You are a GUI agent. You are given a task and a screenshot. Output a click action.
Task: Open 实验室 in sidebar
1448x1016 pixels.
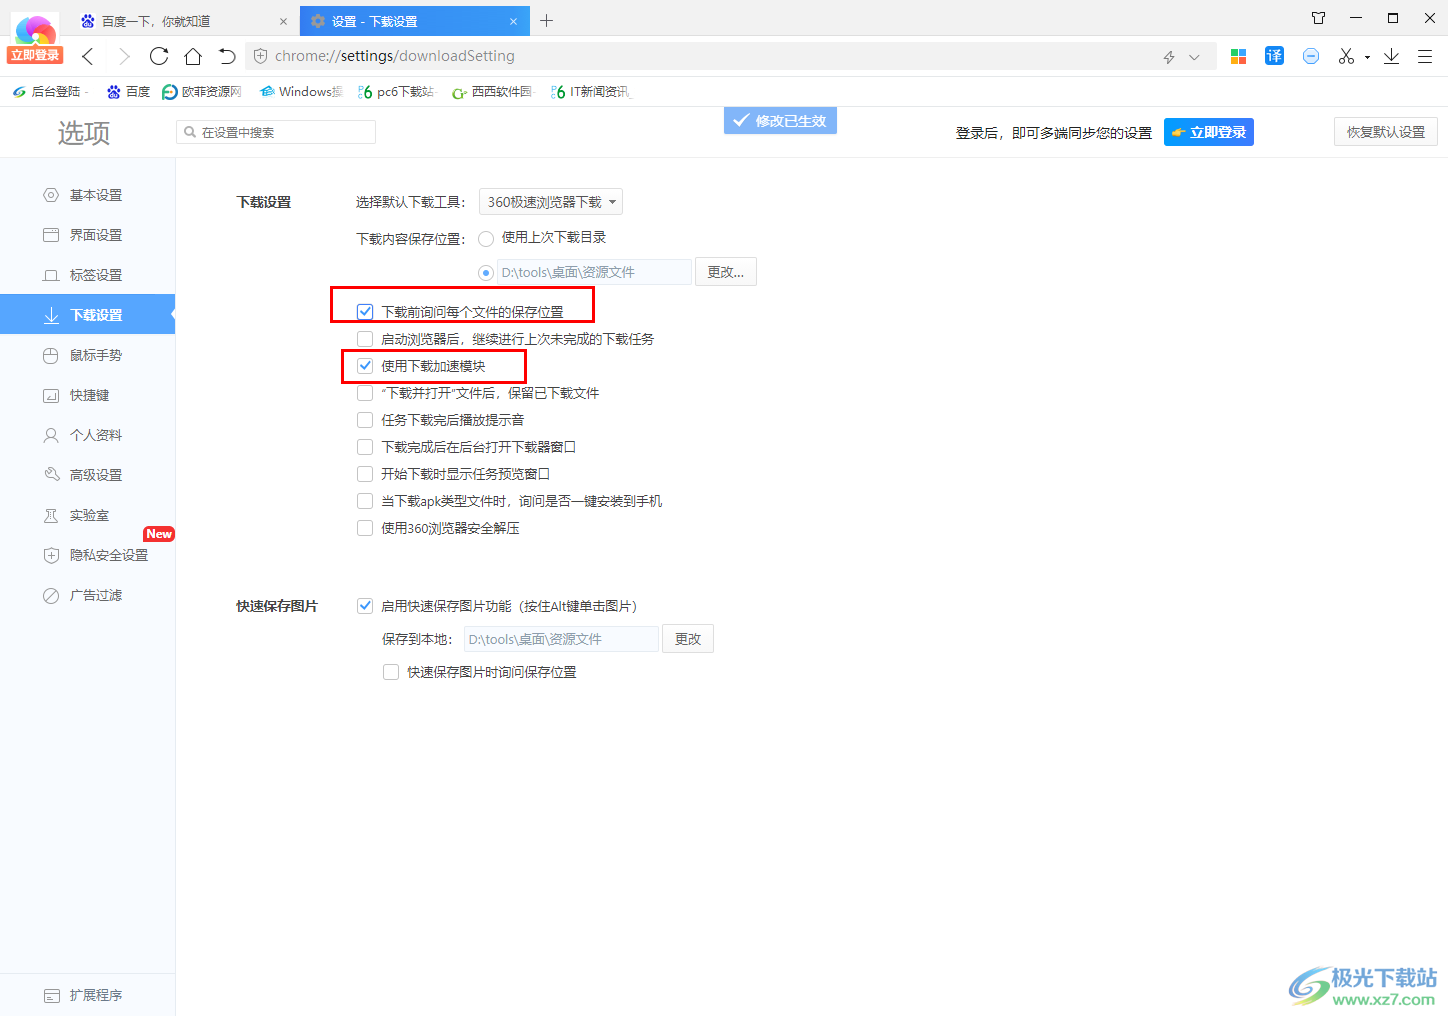click(x=87, y=515)
